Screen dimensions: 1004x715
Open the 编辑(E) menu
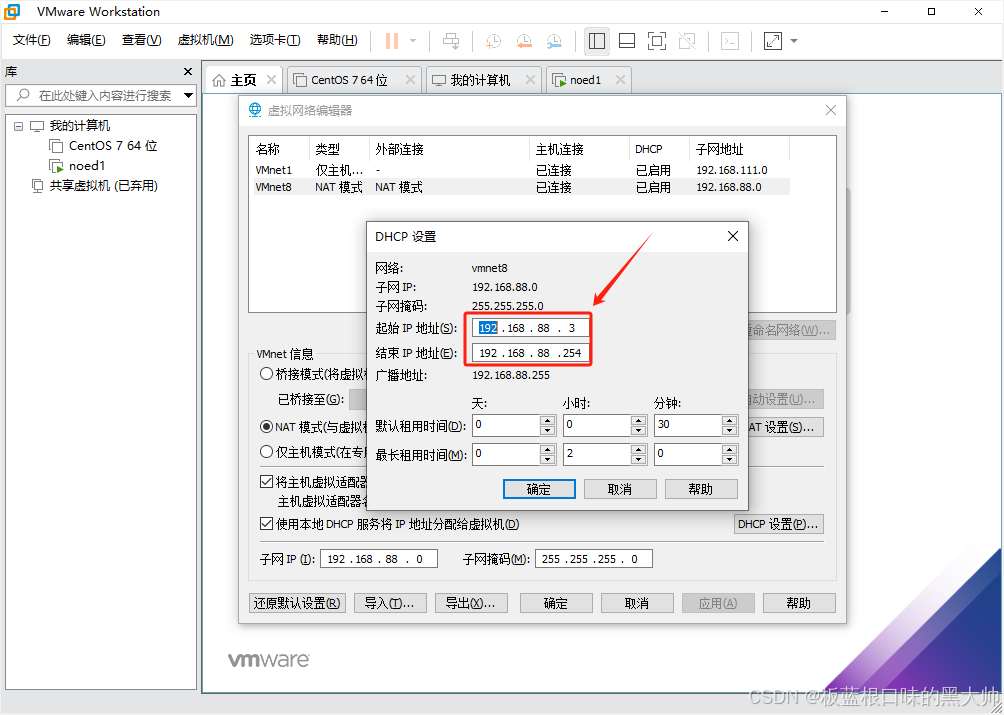coord(86,40)
